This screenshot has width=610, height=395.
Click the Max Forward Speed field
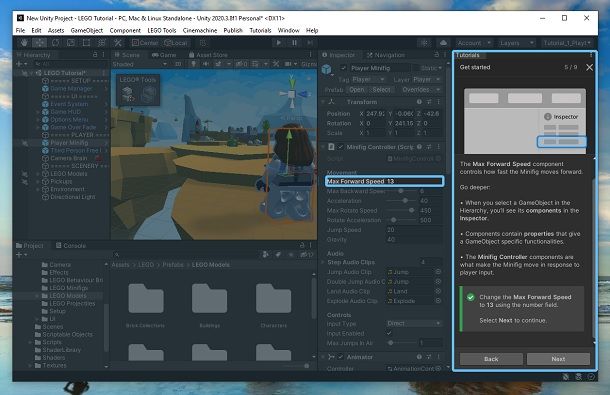[x=384, y=181]
